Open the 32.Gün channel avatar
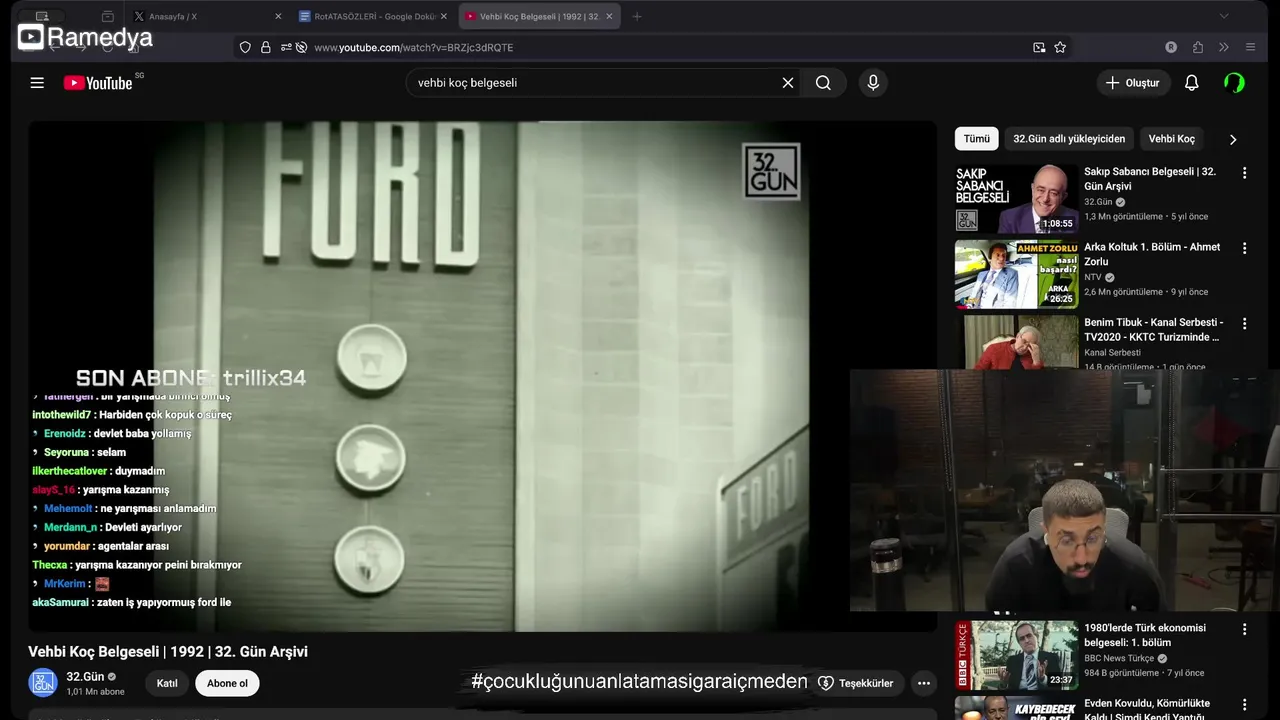The image size is (1280, 720). (x=42, y=683)
